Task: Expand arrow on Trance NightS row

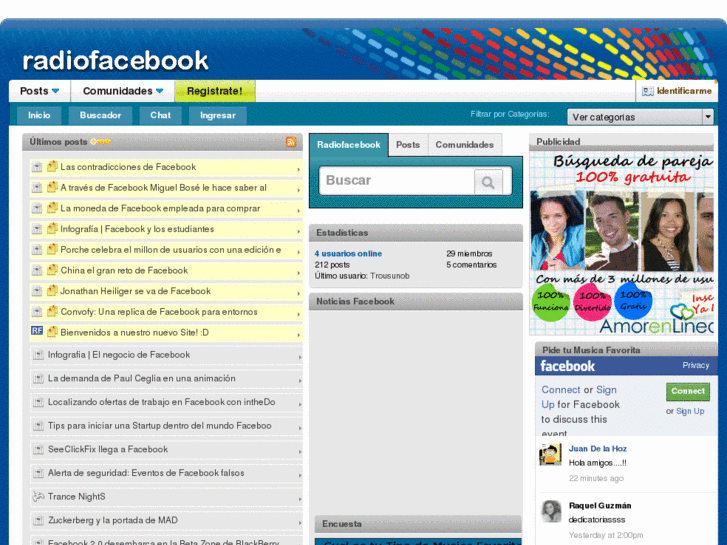Action: [300, 500]
